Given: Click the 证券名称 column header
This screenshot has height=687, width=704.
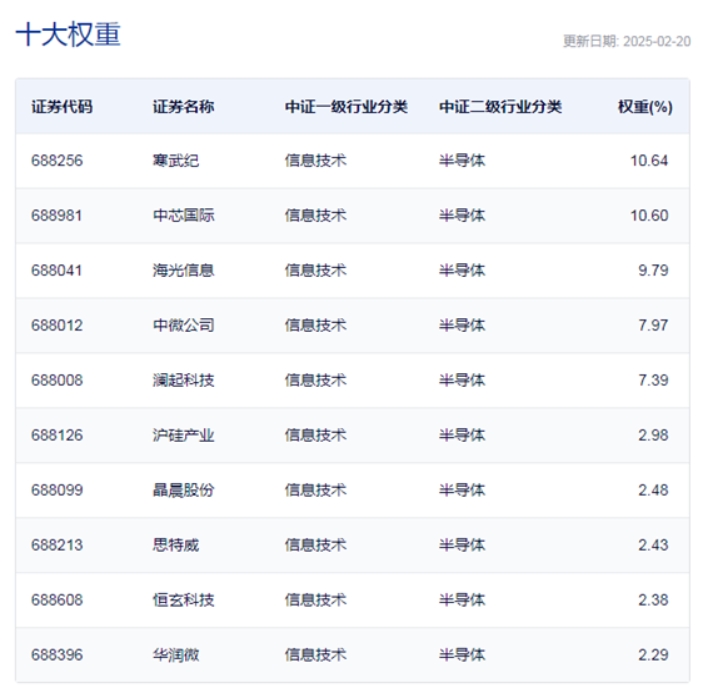Looking at the screenshot, I should tap(184, 107).
